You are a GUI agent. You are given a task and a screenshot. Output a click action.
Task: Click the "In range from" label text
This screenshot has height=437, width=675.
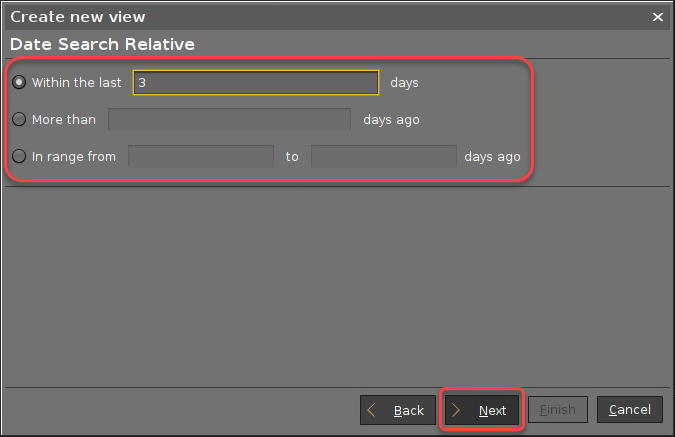[74, 157]
